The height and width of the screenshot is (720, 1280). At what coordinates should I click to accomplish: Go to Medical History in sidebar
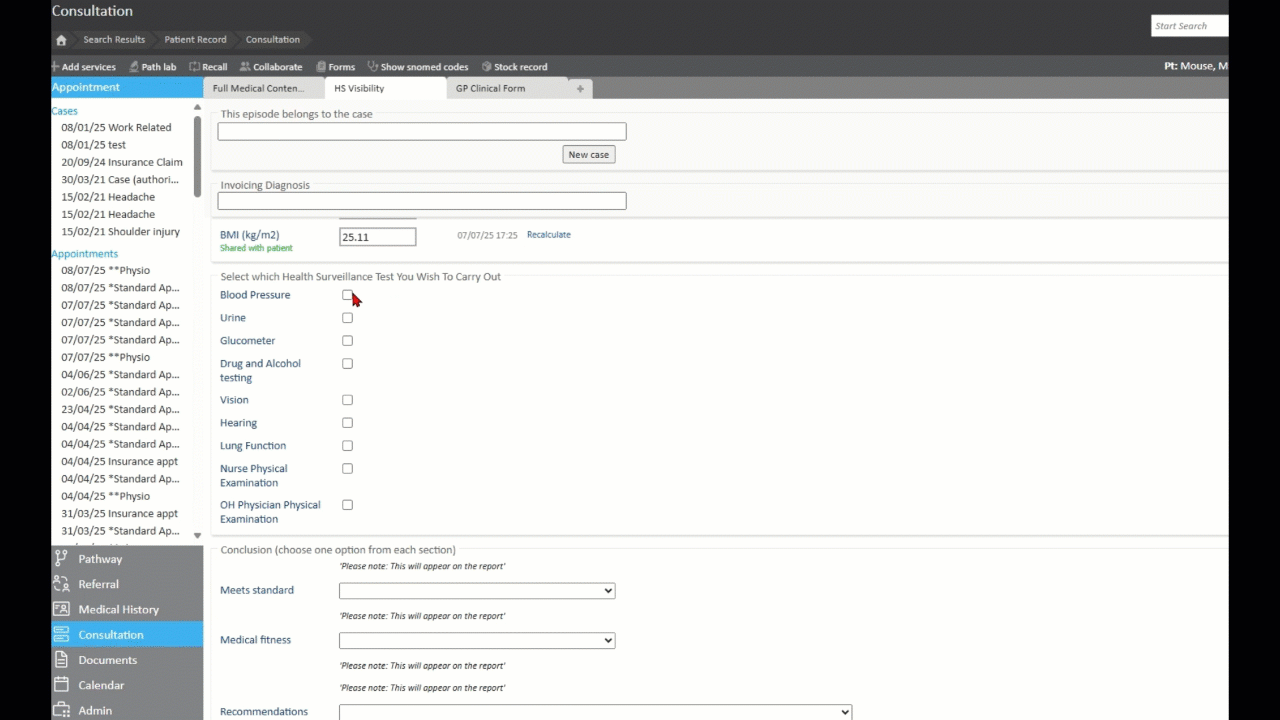[x=118, y=609]
